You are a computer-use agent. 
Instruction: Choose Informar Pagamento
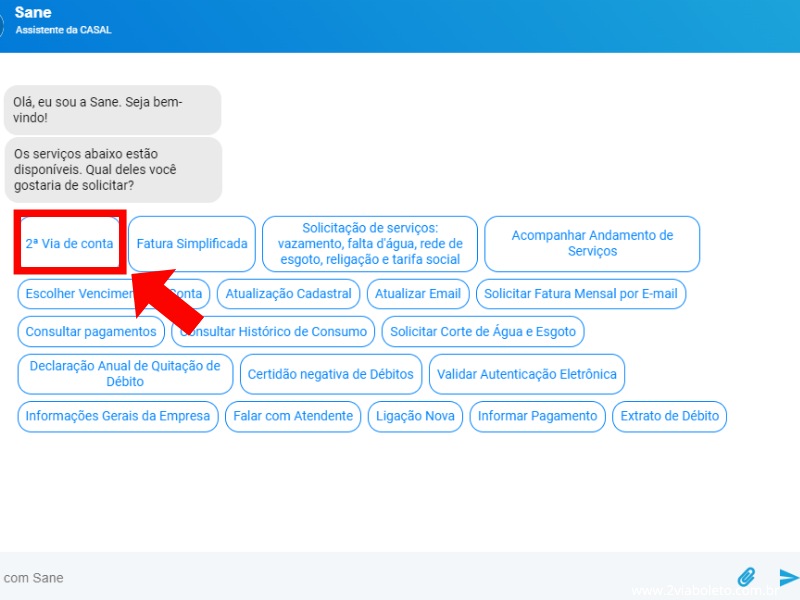click(x=537, y=416)
